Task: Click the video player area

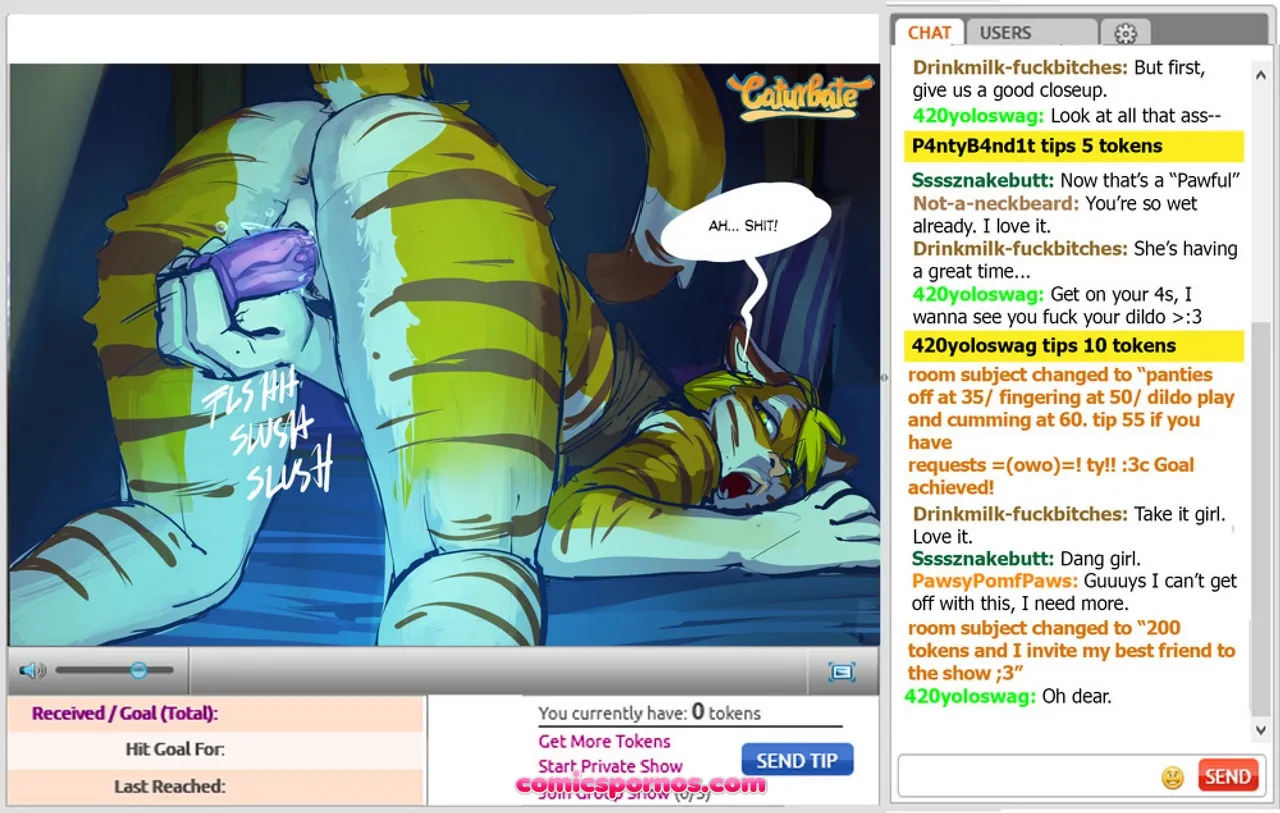Action: (x=444, y=355)
